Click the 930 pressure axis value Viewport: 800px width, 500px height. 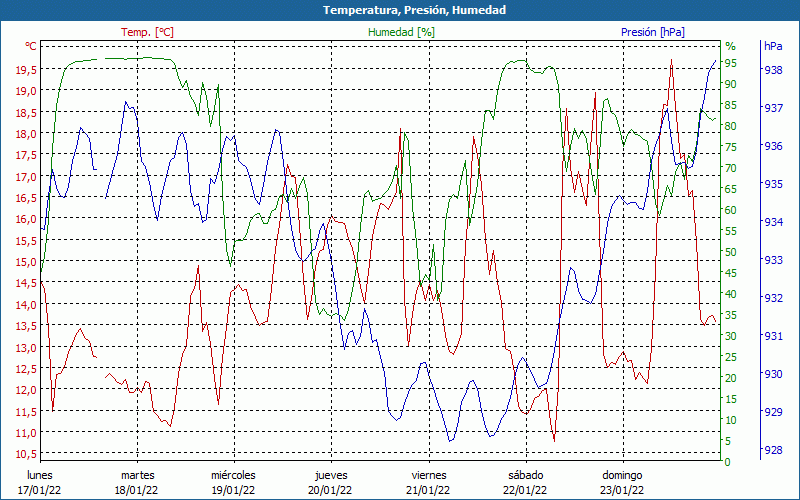click(x=773, y=374)
